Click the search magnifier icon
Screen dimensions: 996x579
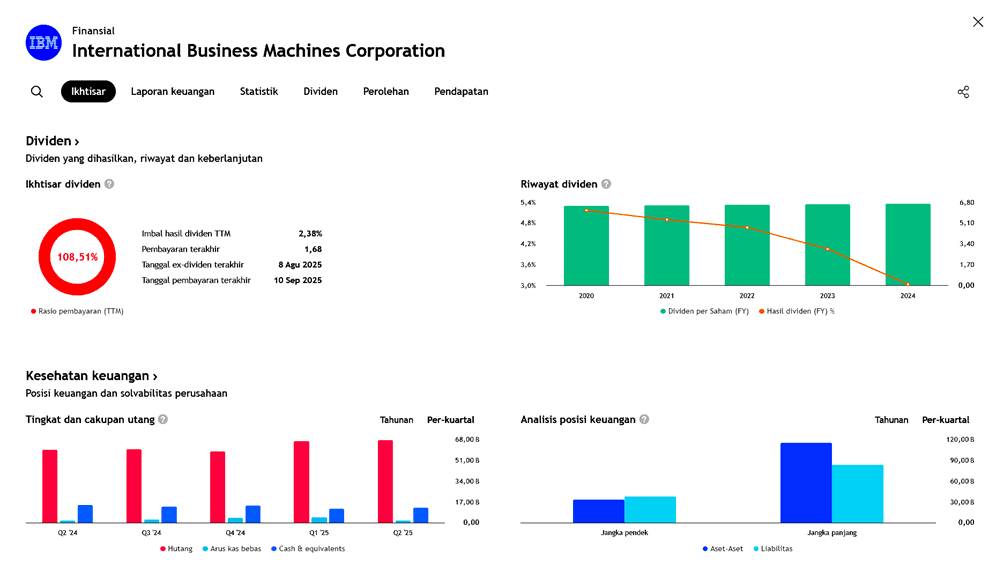pyautogui.click(x=37, y=92)
